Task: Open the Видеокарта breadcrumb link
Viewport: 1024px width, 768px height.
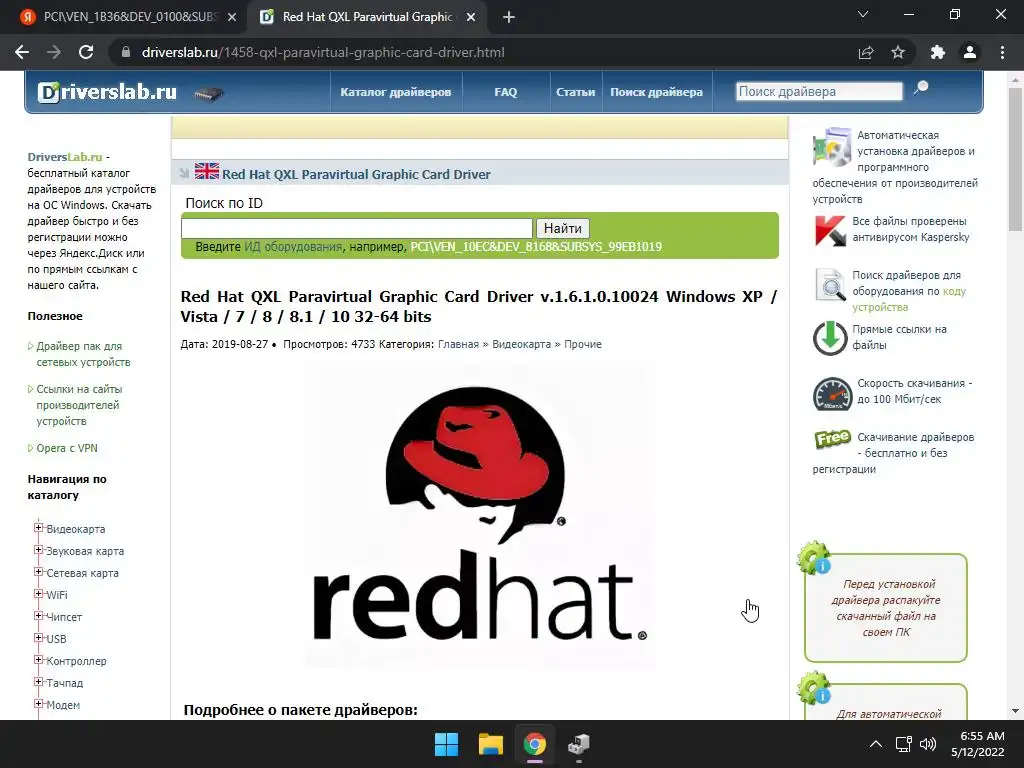Action: click(x=521, y=344)
